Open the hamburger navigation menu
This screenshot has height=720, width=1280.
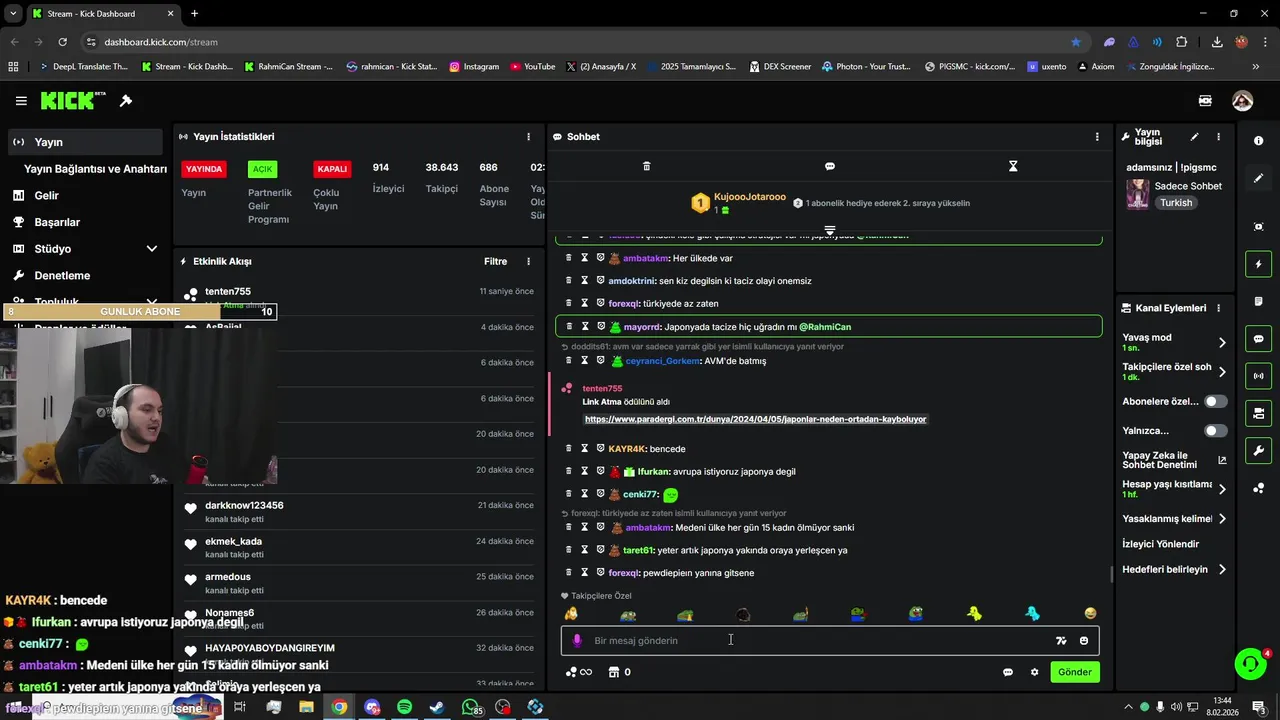tap(21, 101)
